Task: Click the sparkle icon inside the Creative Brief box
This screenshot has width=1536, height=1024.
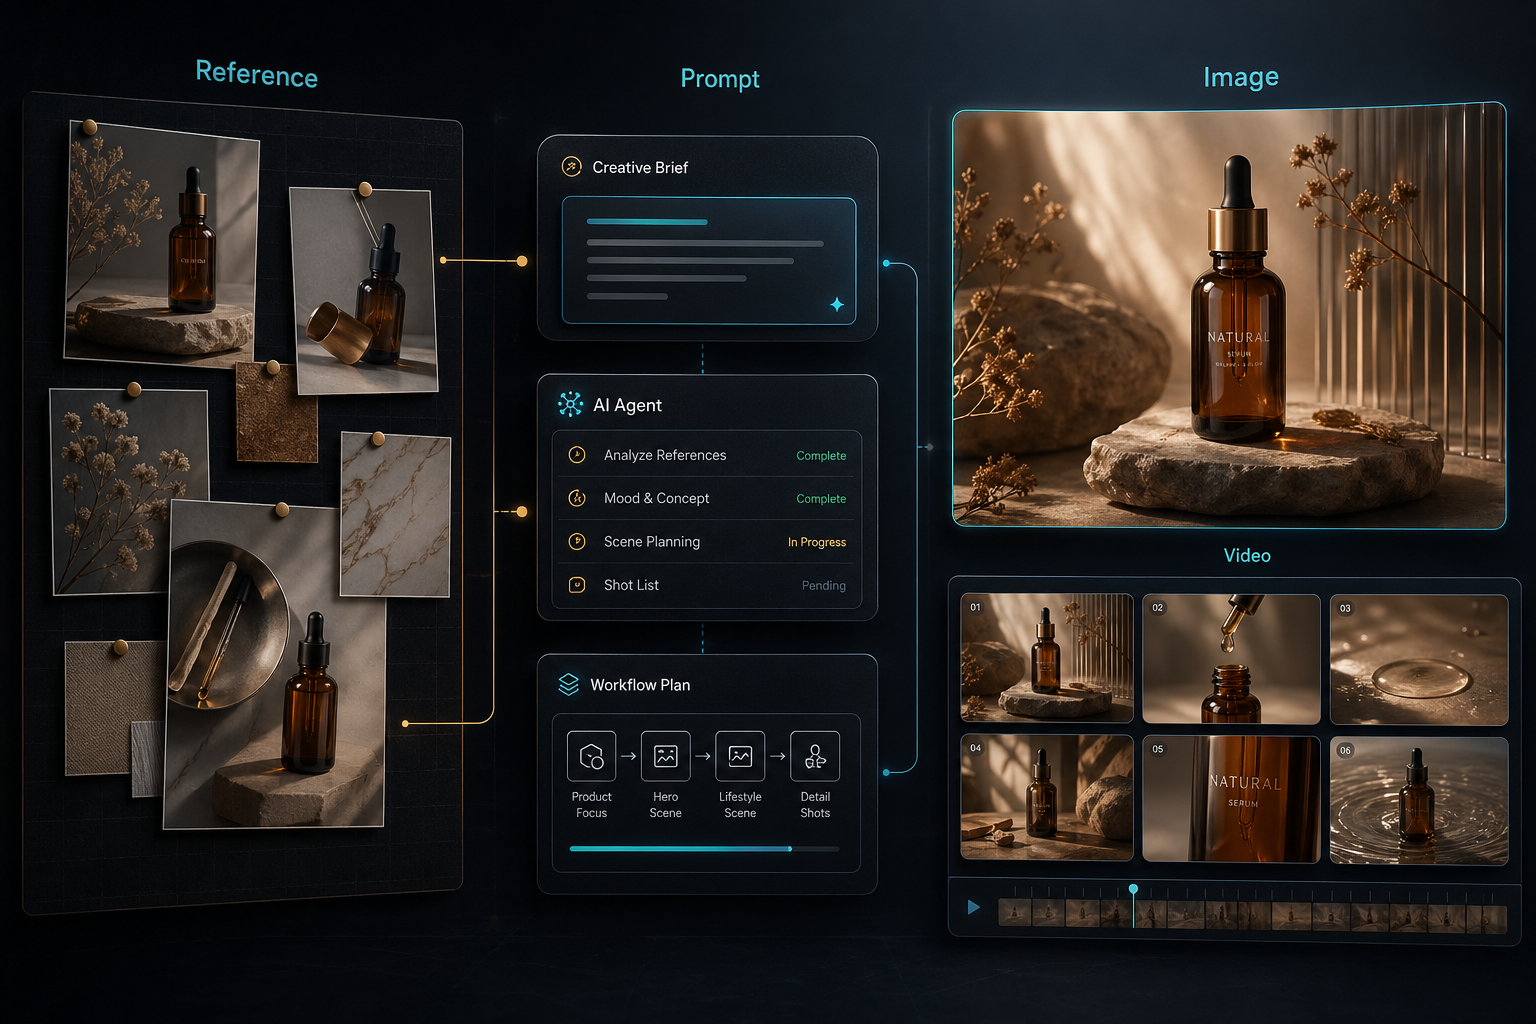Action: [x=838, y=305]
